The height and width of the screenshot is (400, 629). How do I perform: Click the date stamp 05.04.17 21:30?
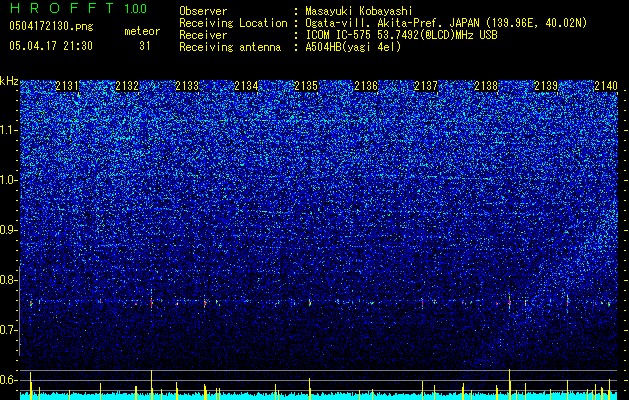click(x=51, y=46)
